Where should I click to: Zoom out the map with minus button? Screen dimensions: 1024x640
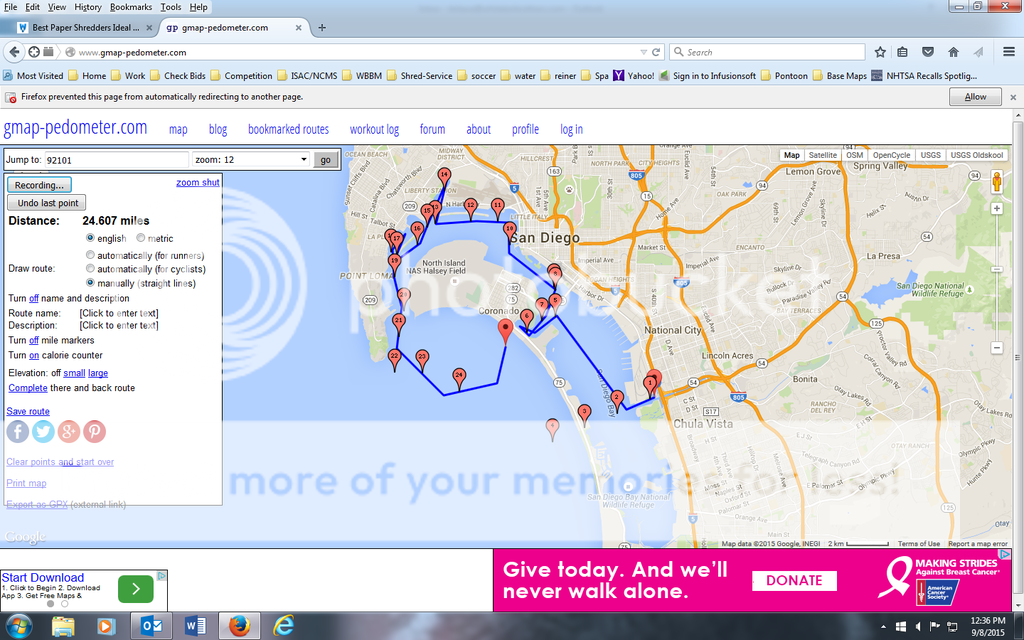coord(996,348)
